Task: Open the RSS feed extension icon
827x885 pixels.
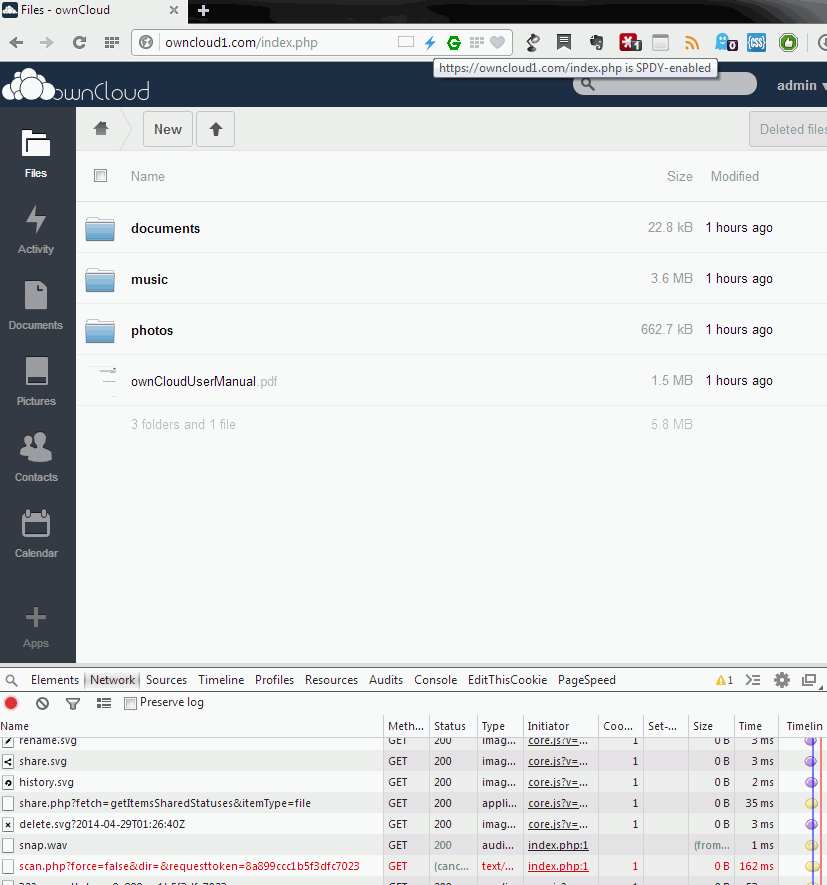Action: pos(692,42)
